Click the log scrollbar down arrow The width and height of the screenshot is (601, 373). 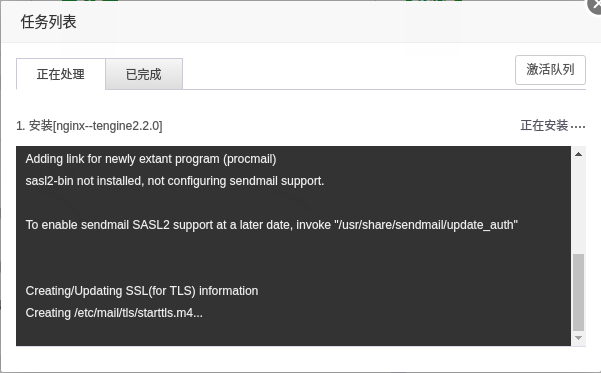point(578,338)
